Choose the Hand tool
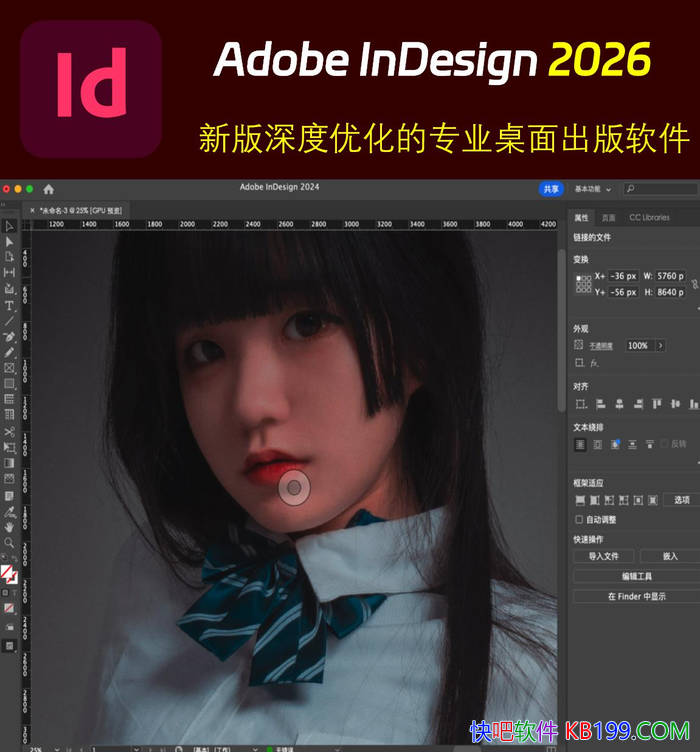The image size is (700, 752). click(9, 527)
